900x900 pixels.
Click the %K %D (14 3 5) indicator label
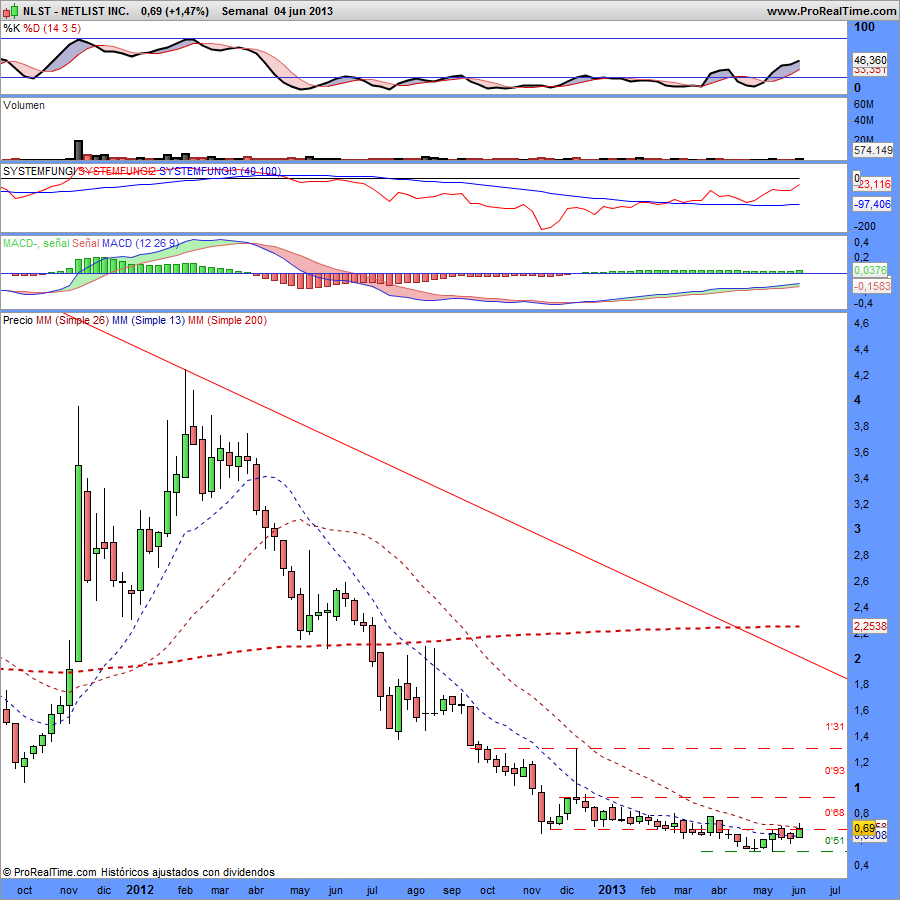point(42,28)
